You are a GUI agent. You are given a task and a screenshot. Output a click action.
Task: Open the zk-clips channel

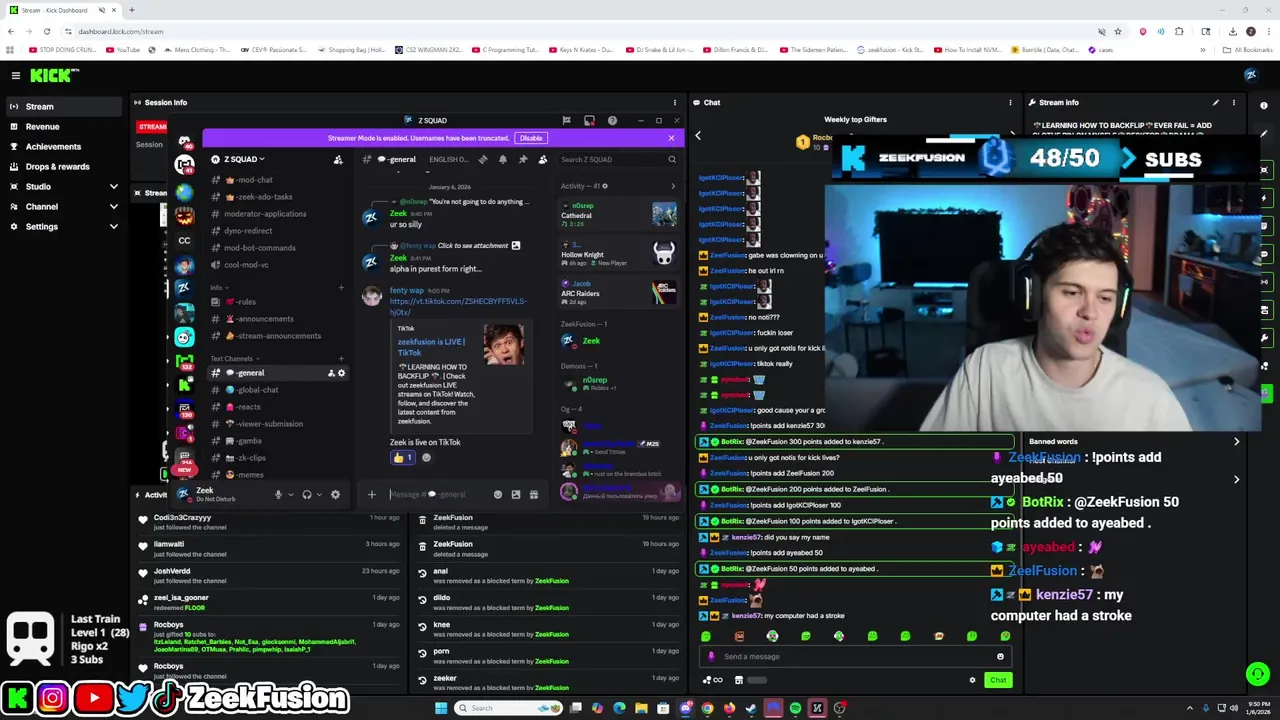[276, 458]
